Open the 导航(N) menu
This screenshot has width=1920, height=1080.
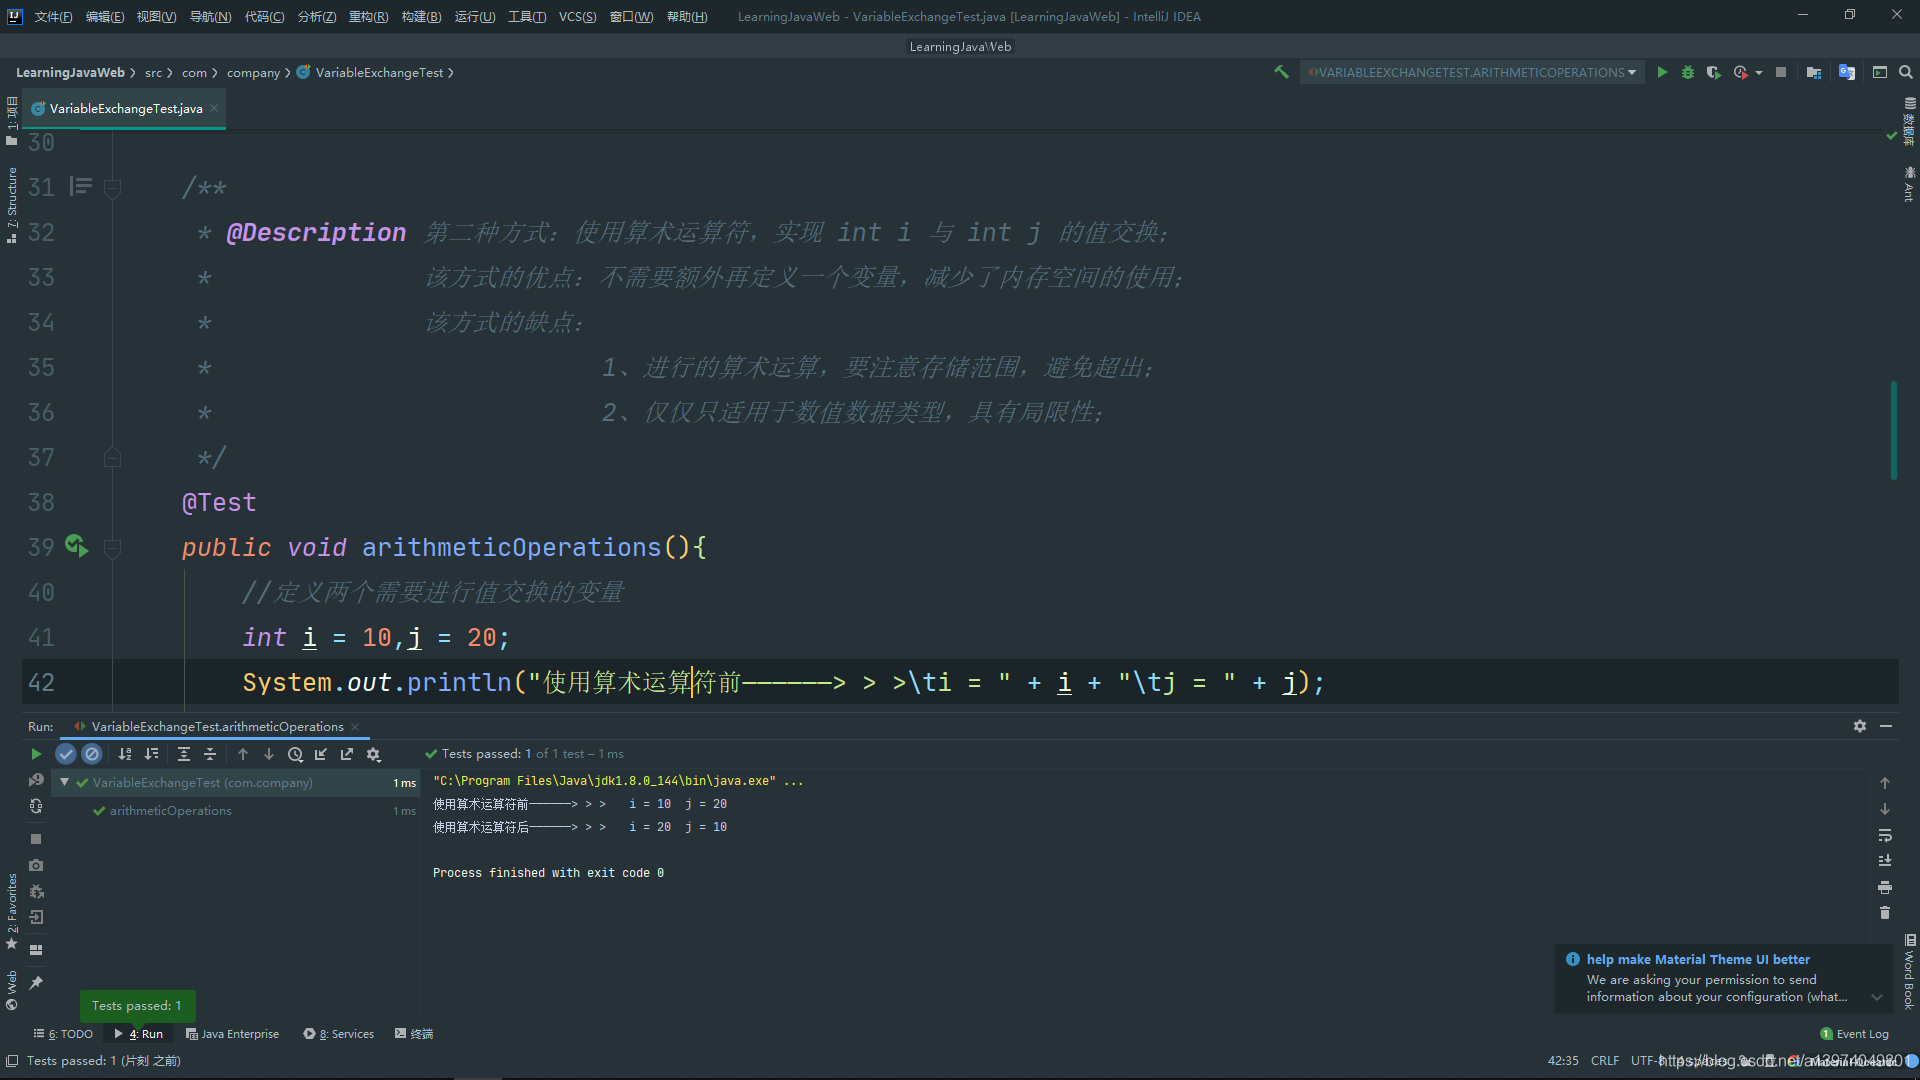click(x=210, y=16)
